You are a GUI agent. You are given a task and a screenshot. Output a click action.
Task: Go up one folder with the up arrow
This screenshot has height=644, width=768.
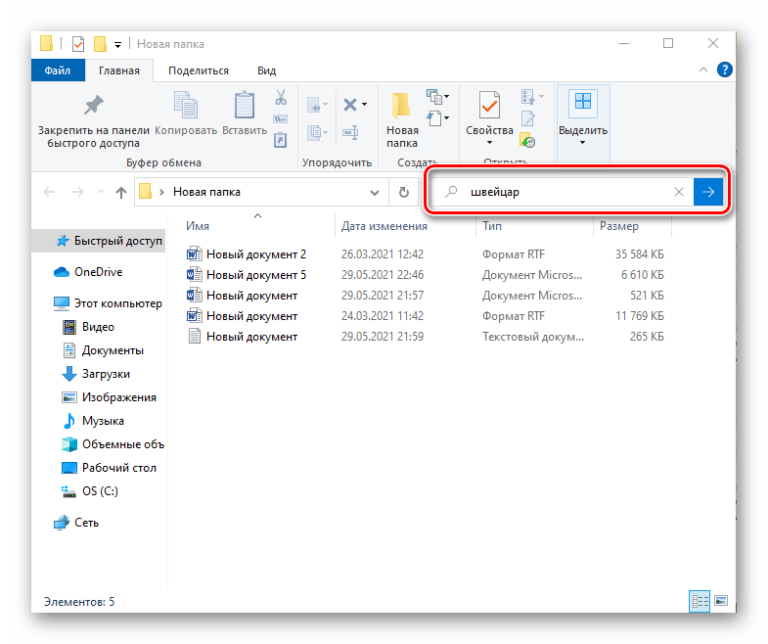point(121,192)
